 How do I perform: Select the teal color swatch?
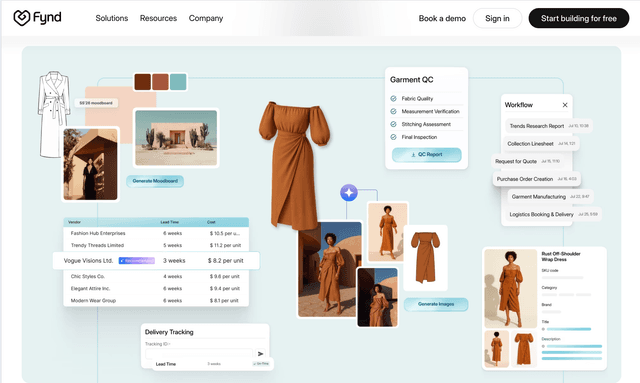tap(178, 82)
